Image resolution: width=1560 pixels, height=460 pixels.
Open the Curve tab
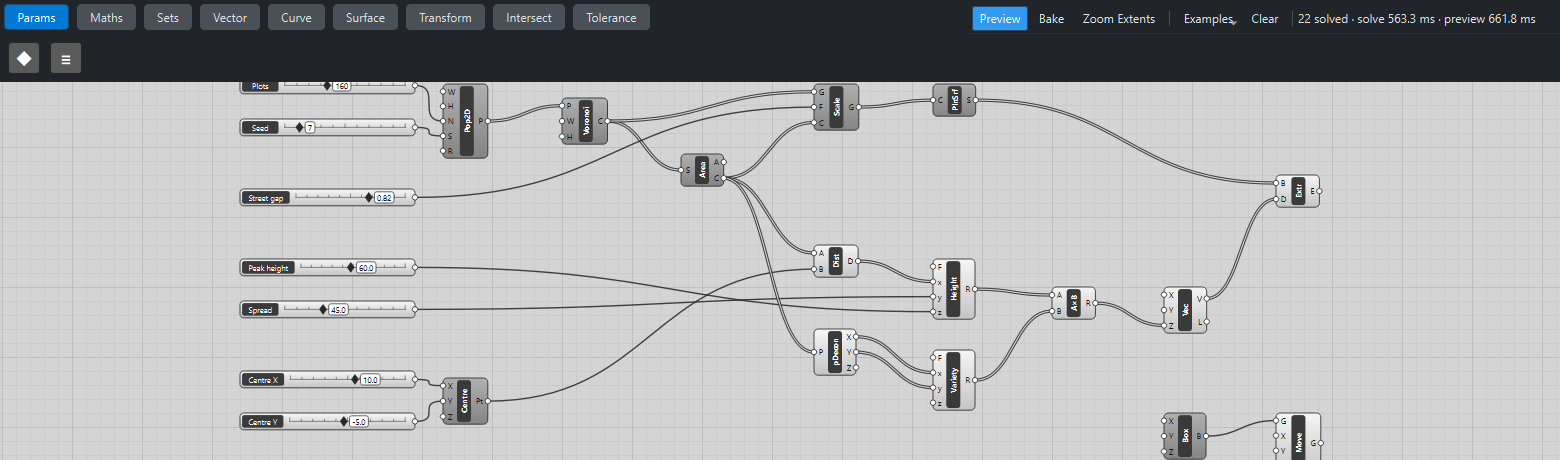(x=296, y=17)
